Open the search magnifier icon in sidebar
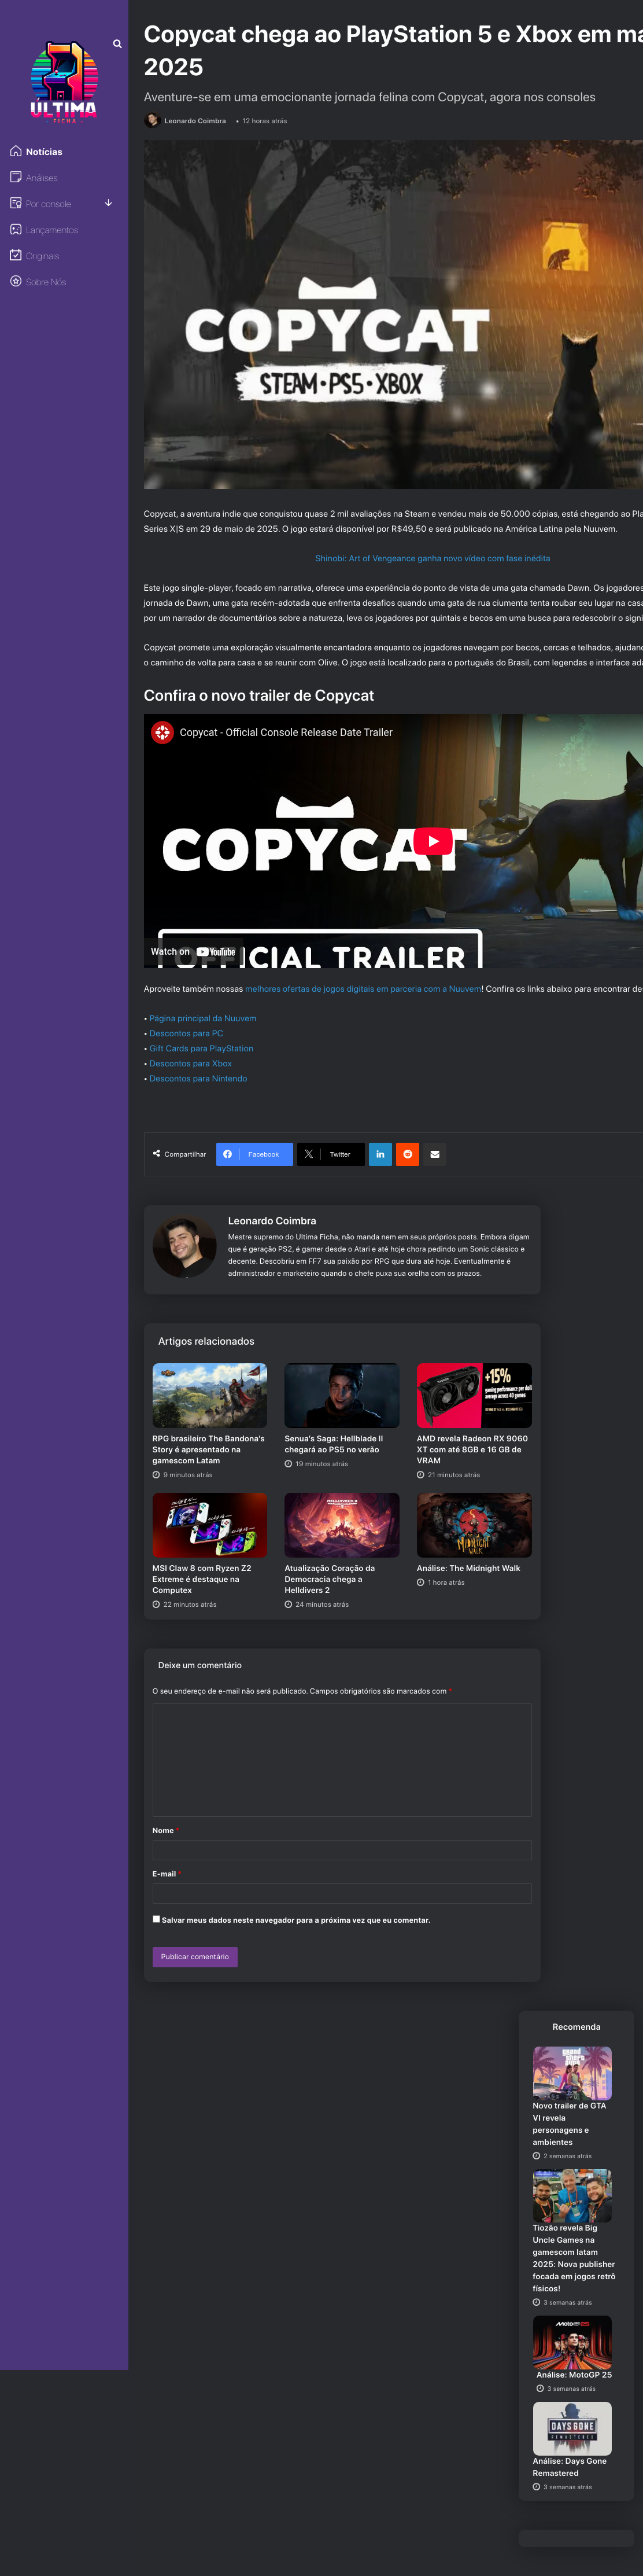The image size is (643, 2576). click(117, 44)
